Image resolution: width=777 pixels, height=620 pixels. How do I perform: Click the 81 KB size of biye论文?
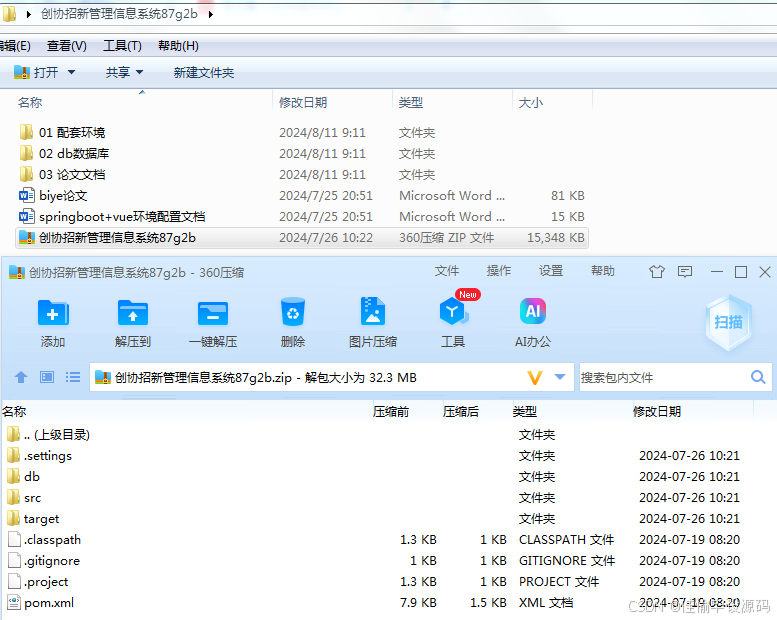(x=568, y=196)
